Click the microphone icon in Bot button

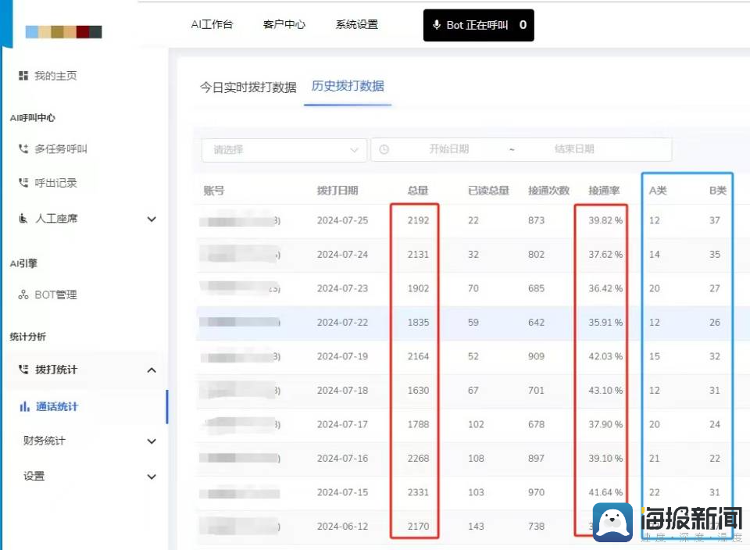(x=436, y=25)
